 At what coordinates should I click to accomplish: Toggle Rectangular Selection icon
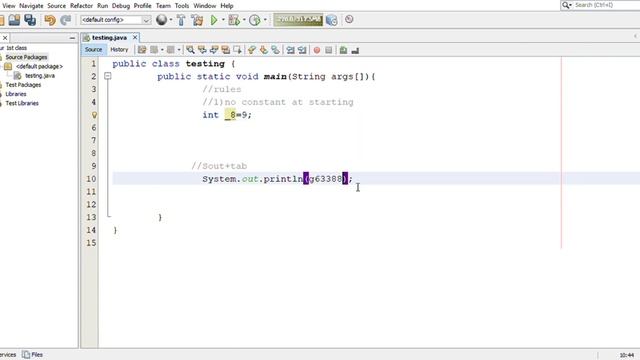(237, 50)
